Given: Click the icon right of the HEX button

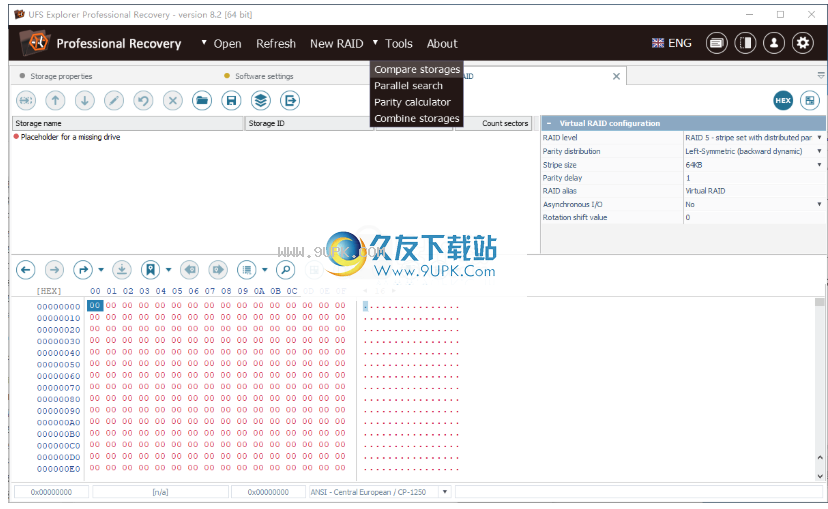Looking at the screenshot, I should [x=810, y=100].
